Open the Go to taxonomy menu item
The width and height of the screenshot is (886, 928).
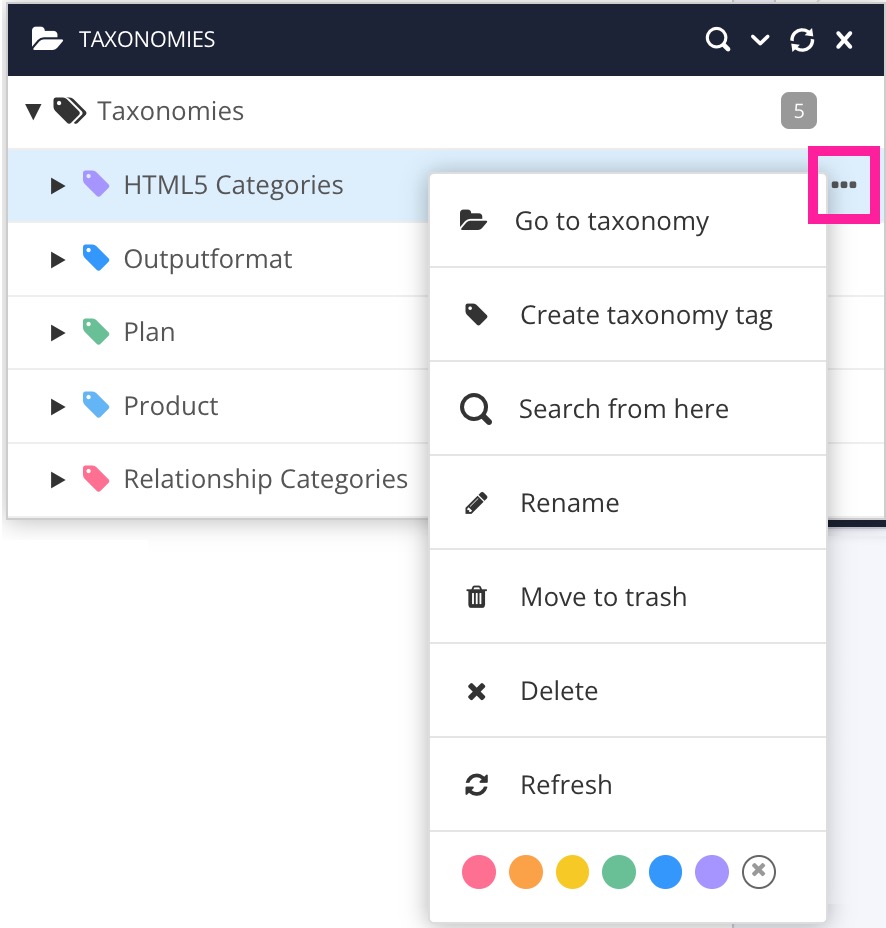pos(611,220)
